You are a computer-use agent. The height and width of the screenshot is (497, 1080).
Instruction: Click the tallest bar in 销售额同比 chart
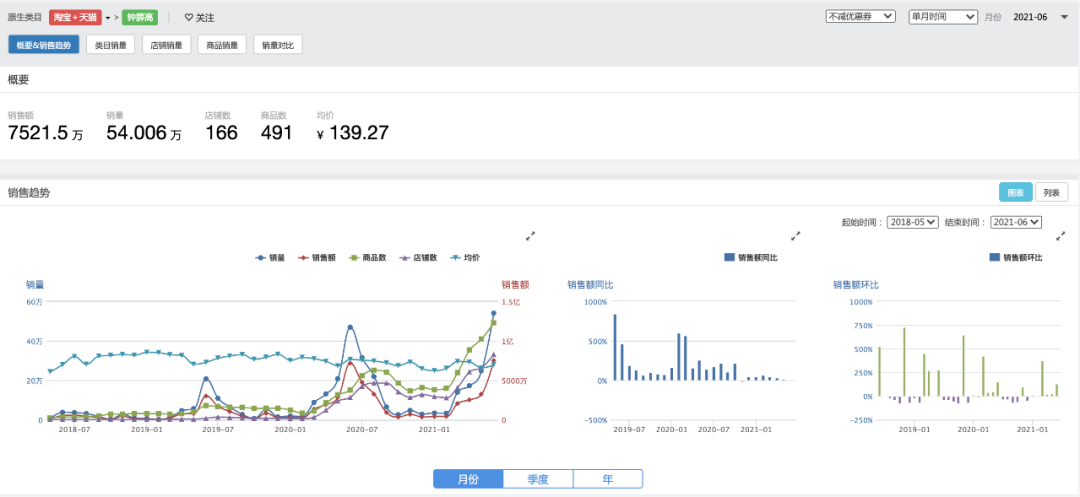tap(615, 348)
